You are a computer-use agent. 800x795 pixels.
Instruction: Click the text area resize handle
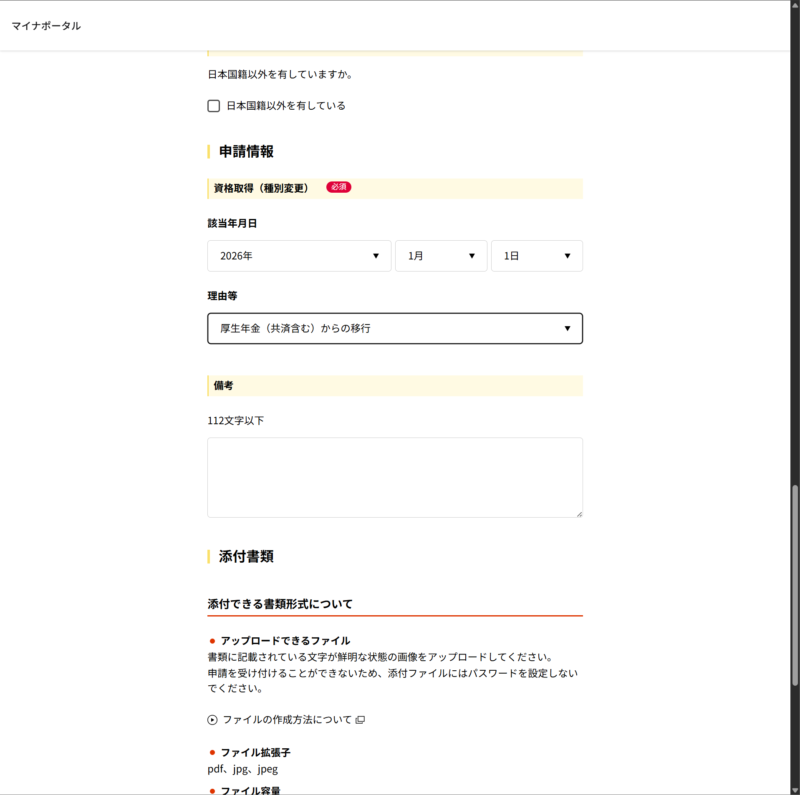coord(578,513)
